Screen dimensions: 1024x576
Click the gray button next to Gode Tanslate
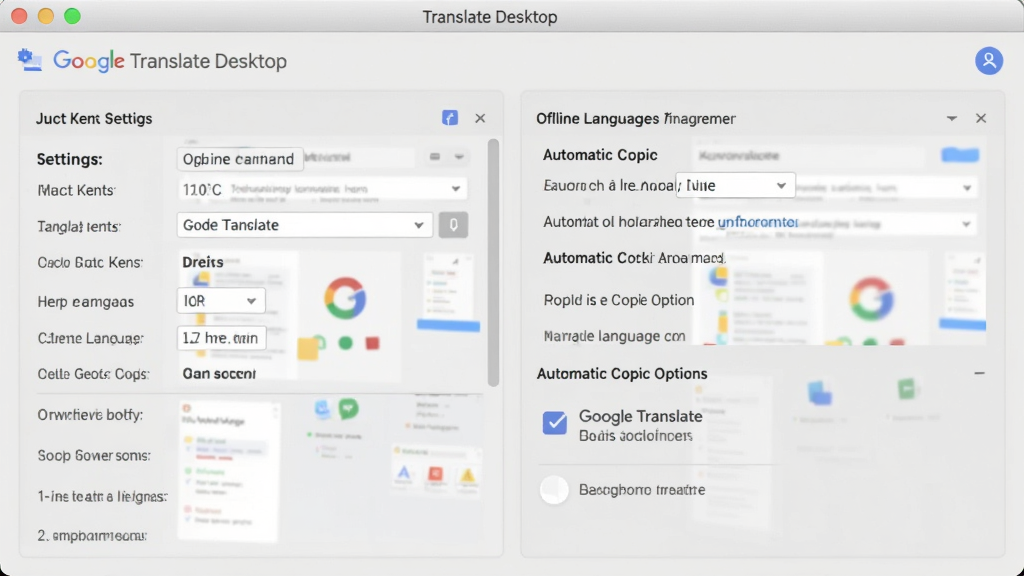coord(453,225)
